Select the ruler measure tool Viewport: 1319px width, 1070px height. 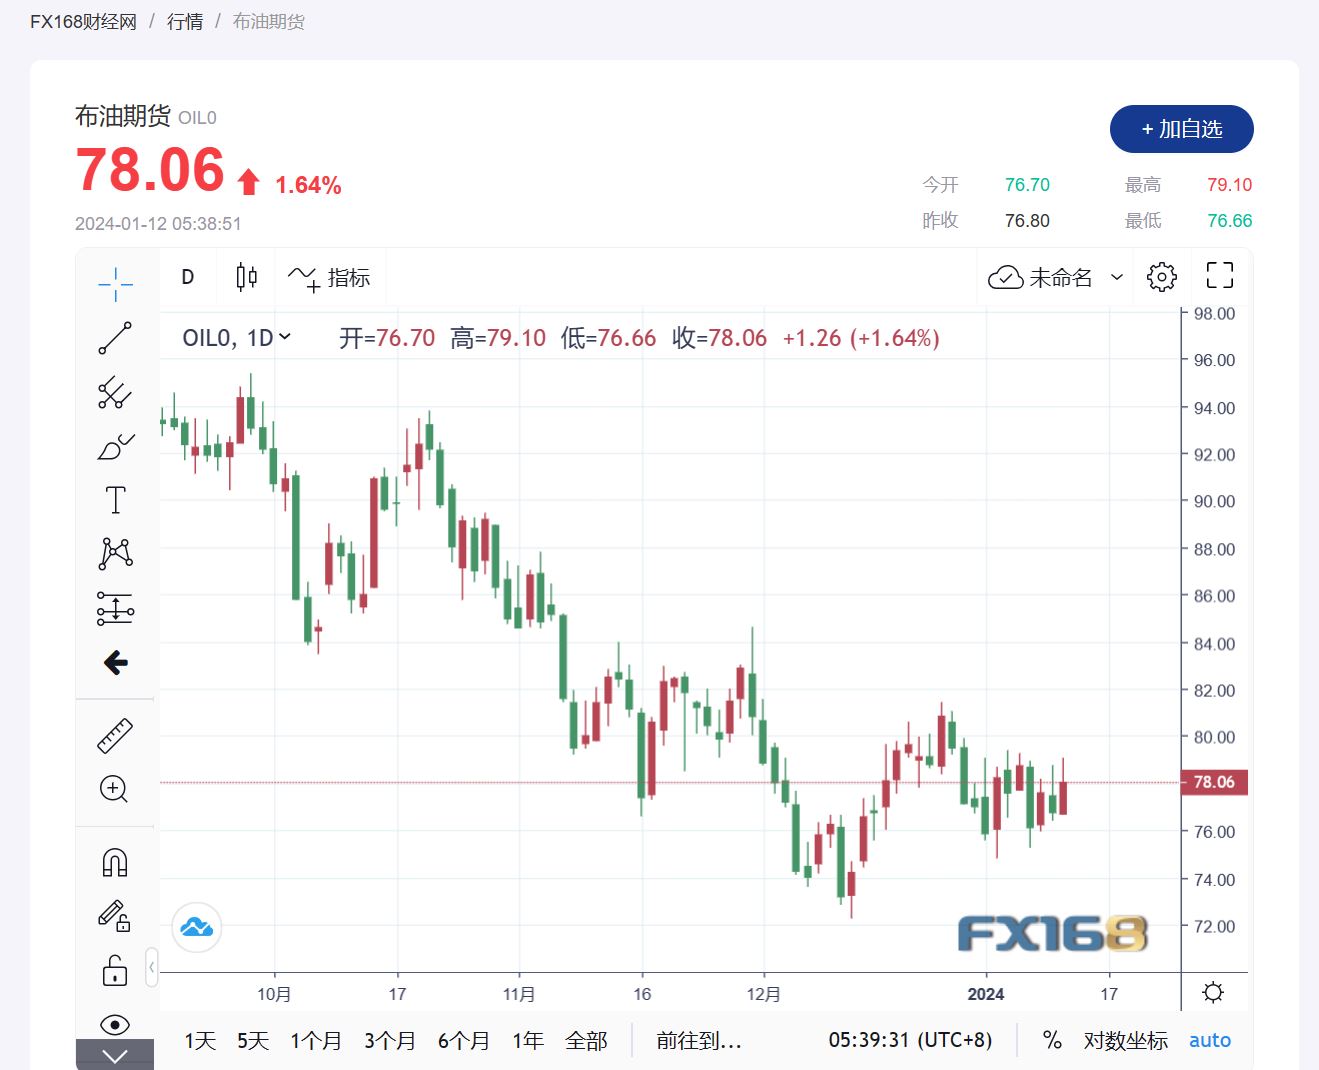[115, 735]
